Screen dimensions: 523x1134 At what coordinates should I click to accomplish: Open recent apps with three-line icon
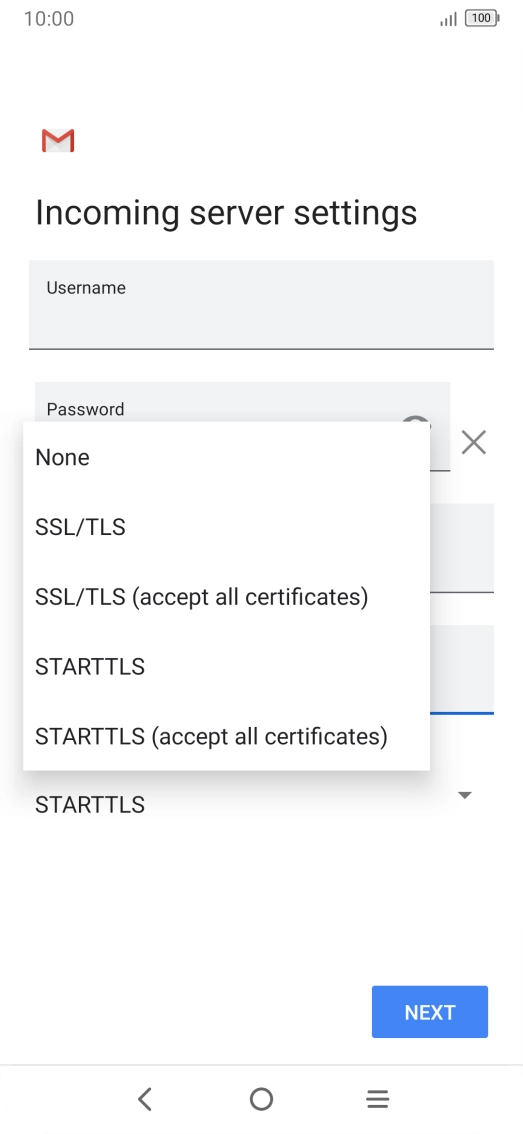378,1099
